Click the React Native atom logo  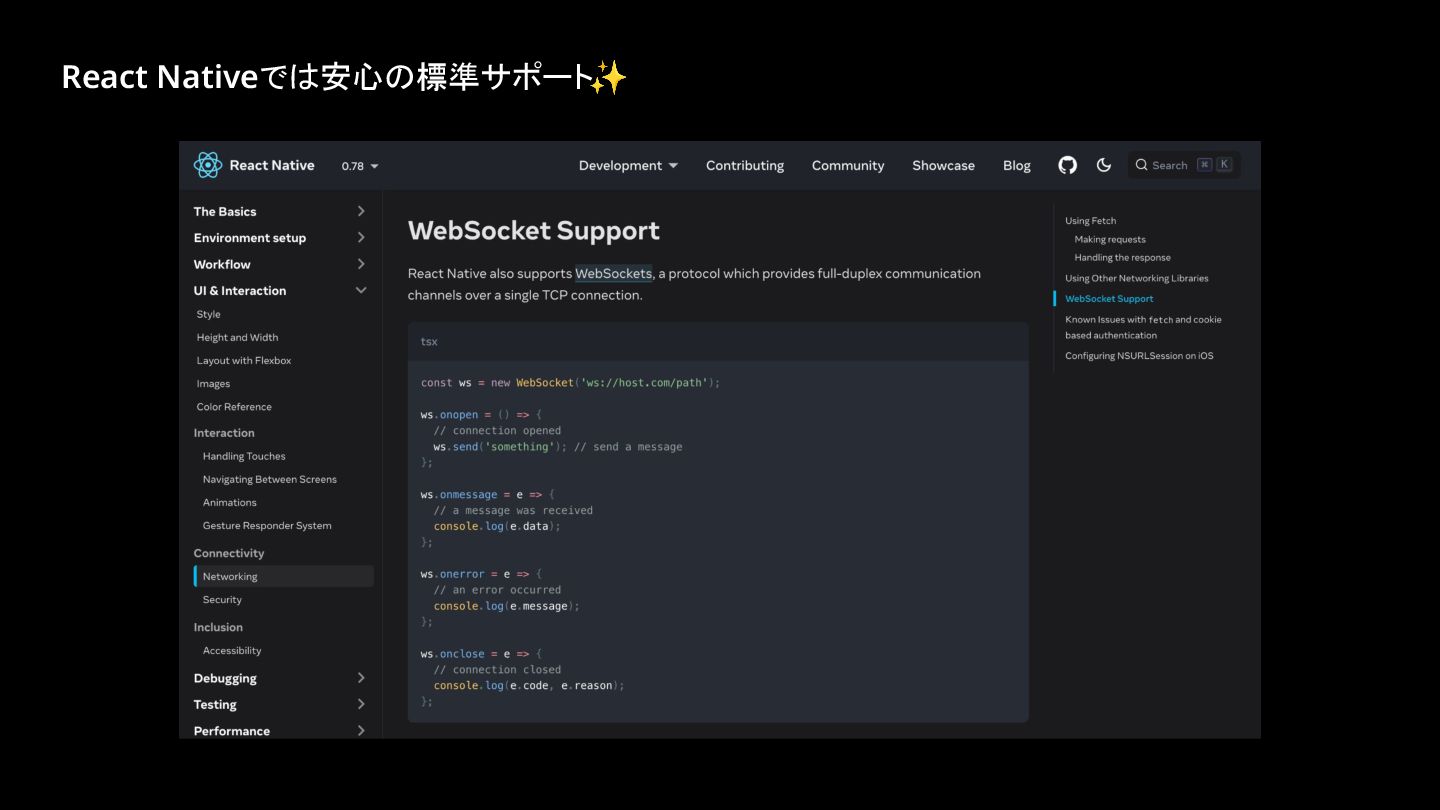(207, 165)
